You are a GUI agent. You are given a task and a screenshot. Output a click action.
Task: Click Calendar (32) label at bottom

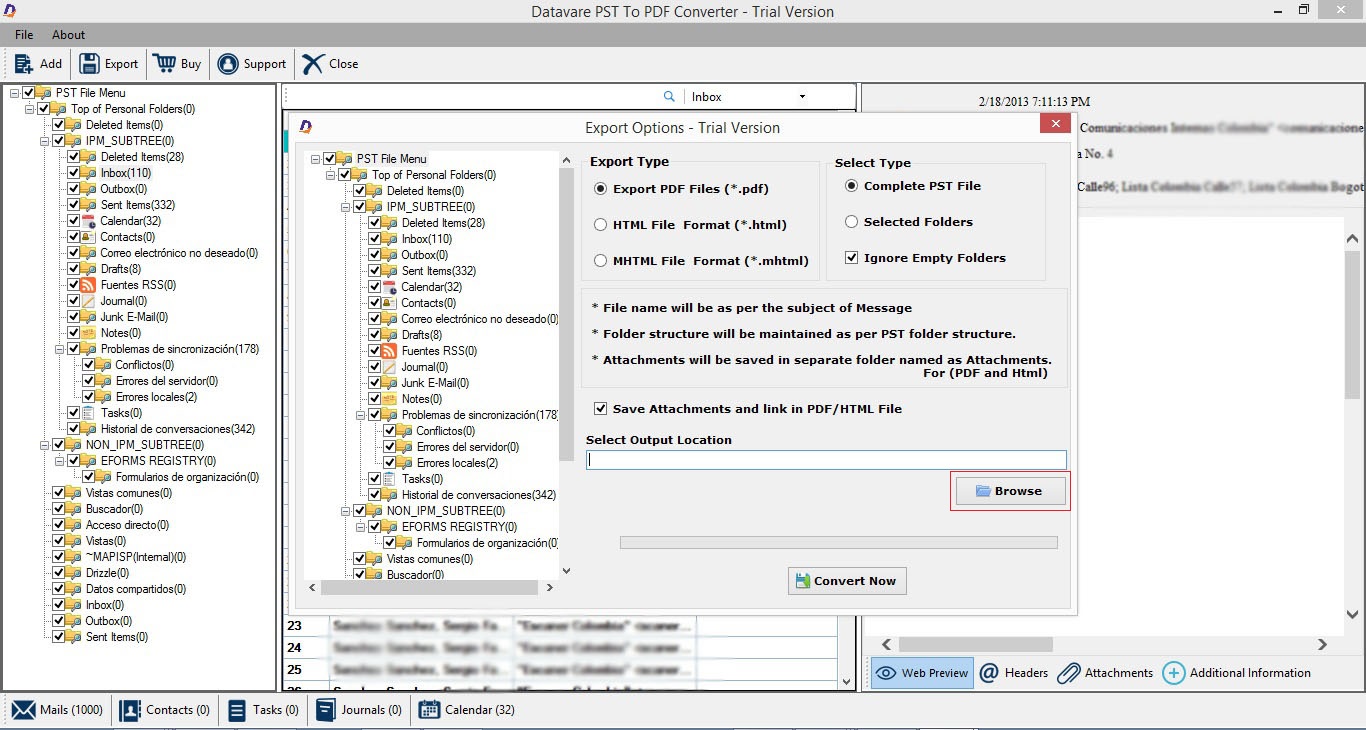pos(479,710)
